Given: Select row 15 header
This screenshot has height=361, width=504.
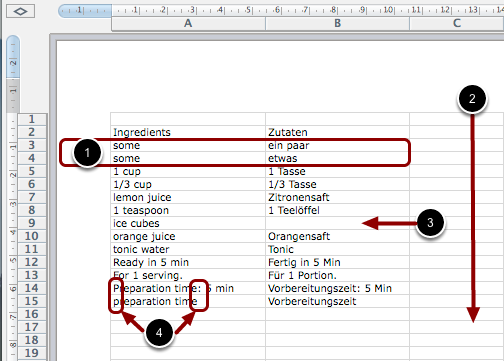Looking at the screenshot, I should coord(32,301).
